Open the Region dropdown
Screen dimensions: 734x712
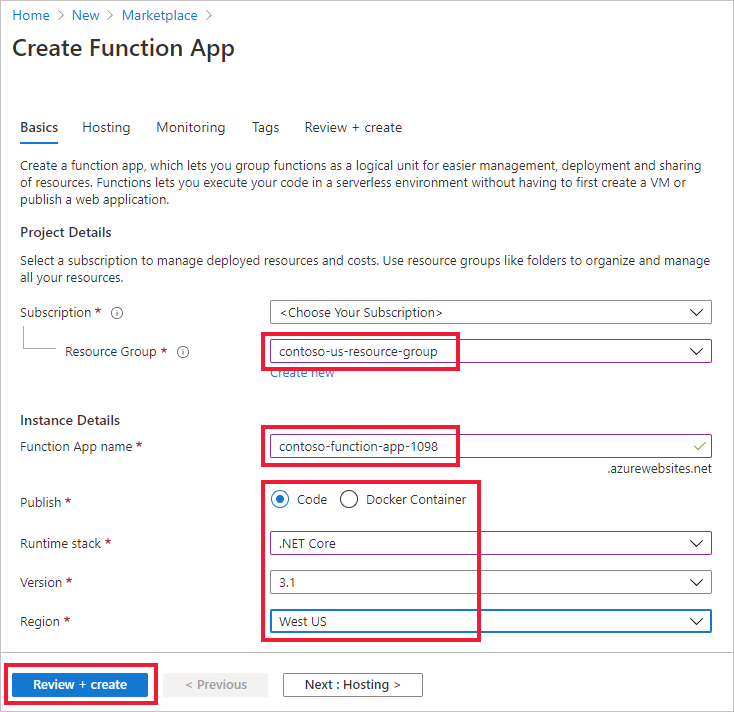490,621
